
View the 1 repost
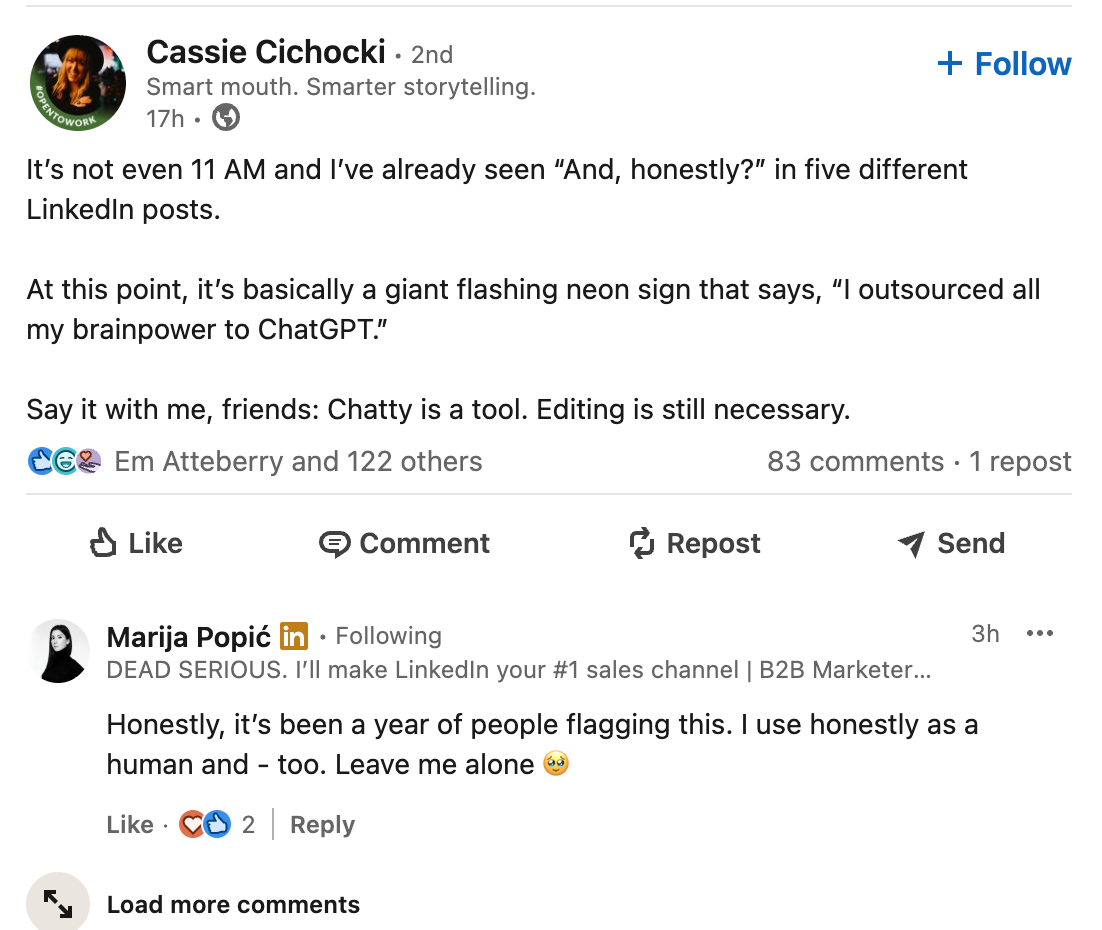point(1020,461)
